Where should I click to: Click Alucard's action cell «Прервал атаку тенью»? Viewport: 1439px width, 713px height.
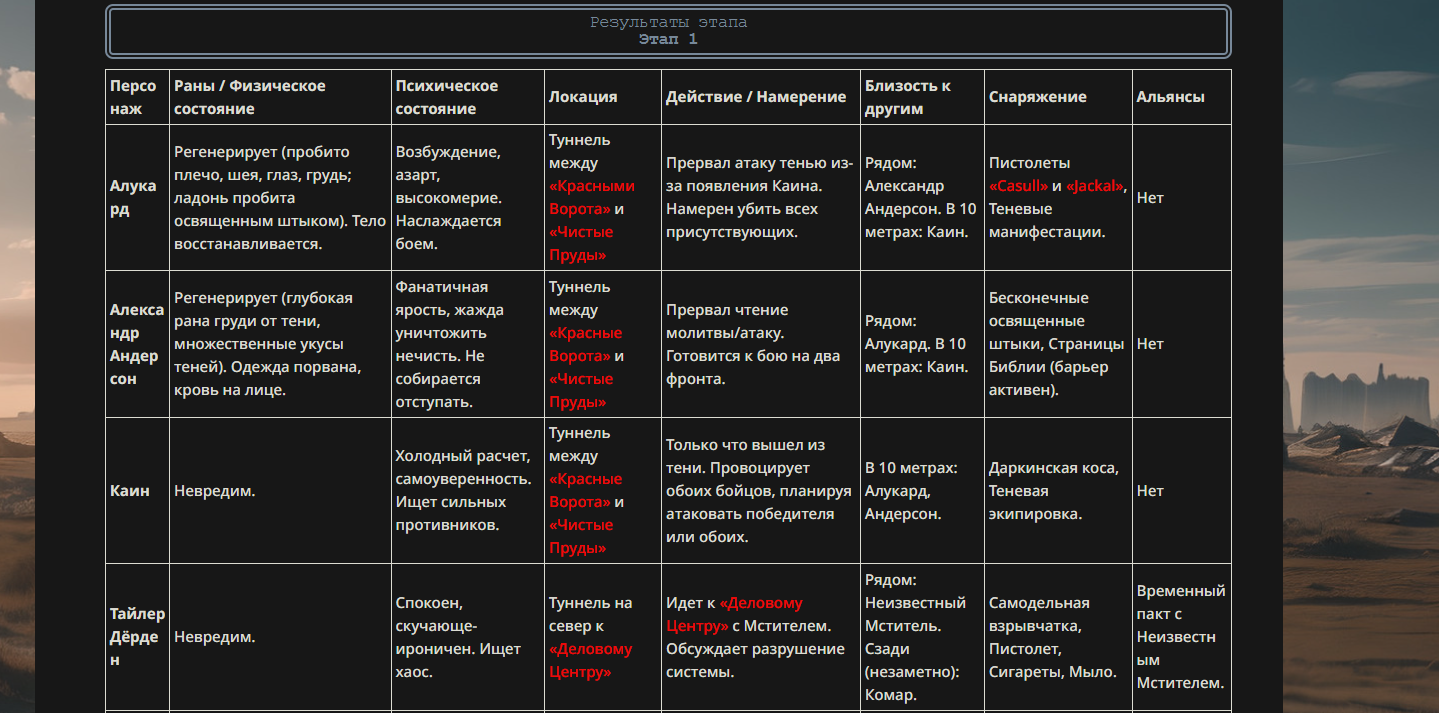pyautogui.click(x=761, y=198)
